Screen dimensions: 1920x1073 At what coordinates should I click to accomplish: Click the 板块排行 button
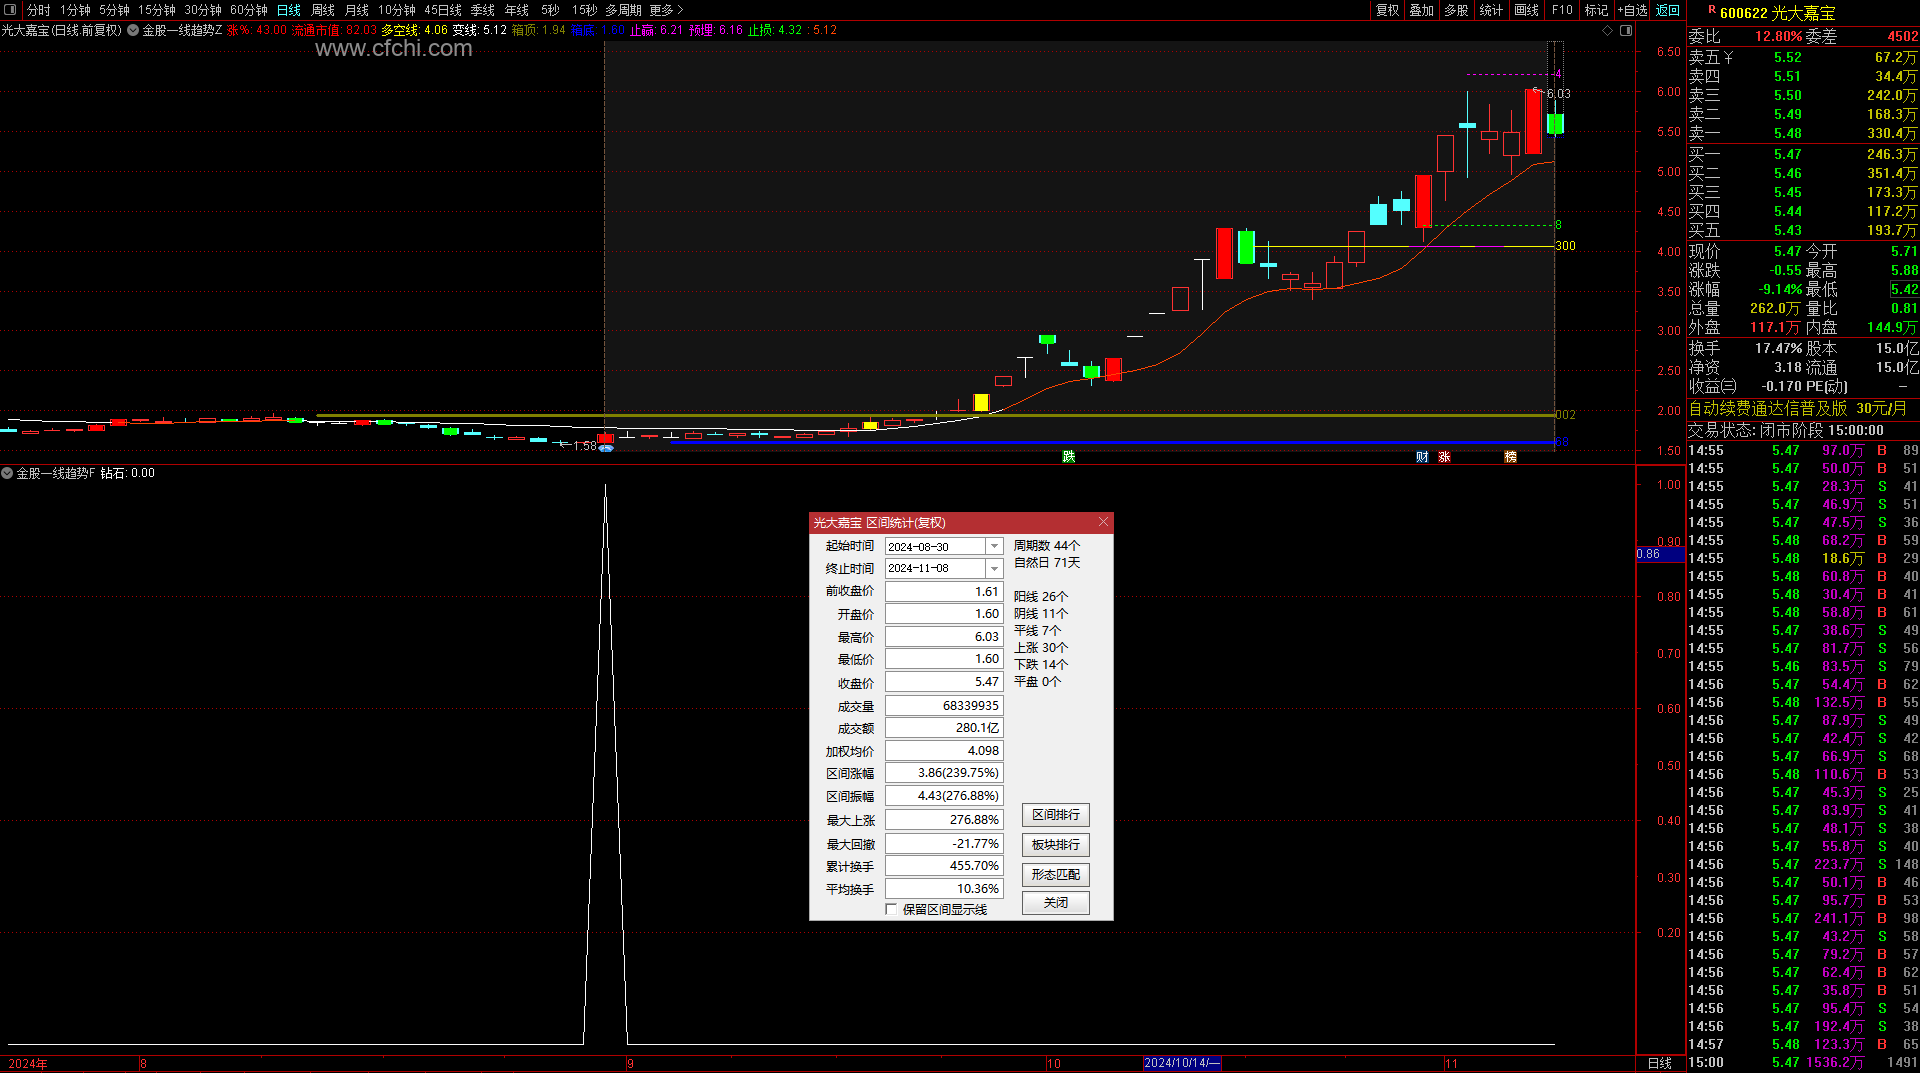(1056, 845)
